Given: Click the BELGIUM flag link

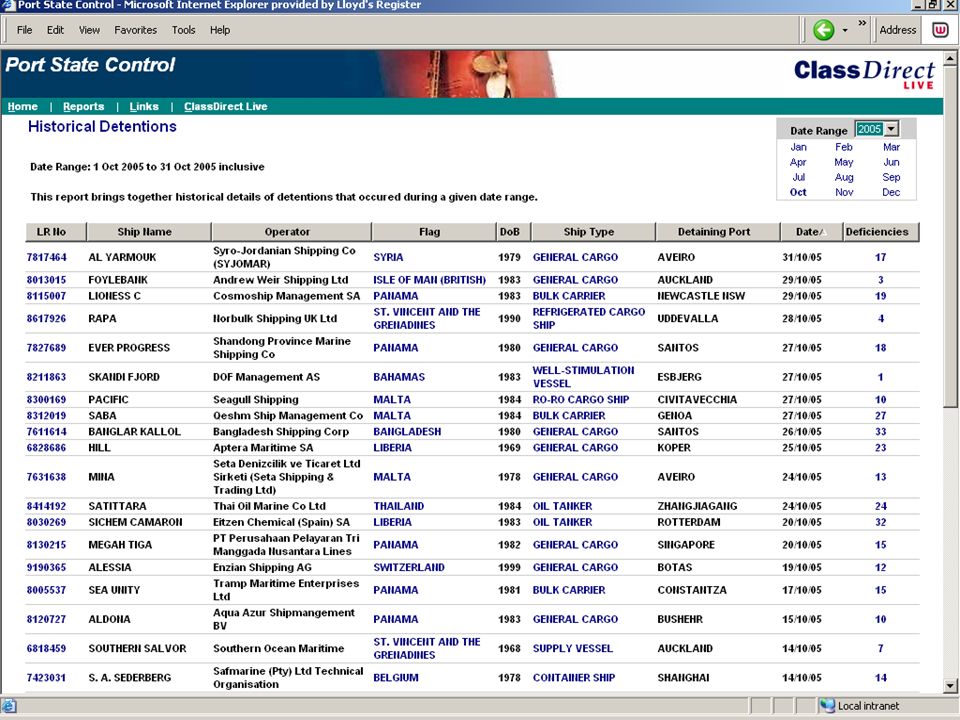Looking at the screenshot, I should click(396, 678).
